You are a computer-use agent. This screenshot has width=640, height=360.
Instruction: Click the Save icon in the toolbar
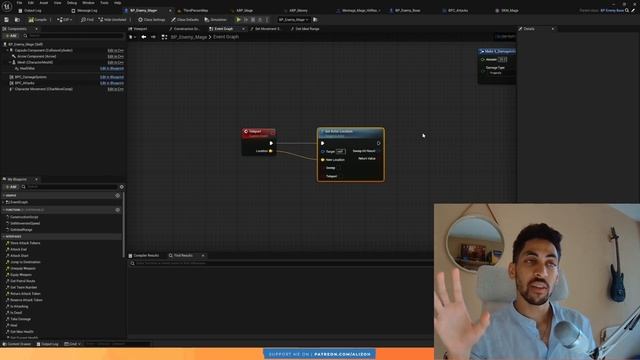click(7, 20)
